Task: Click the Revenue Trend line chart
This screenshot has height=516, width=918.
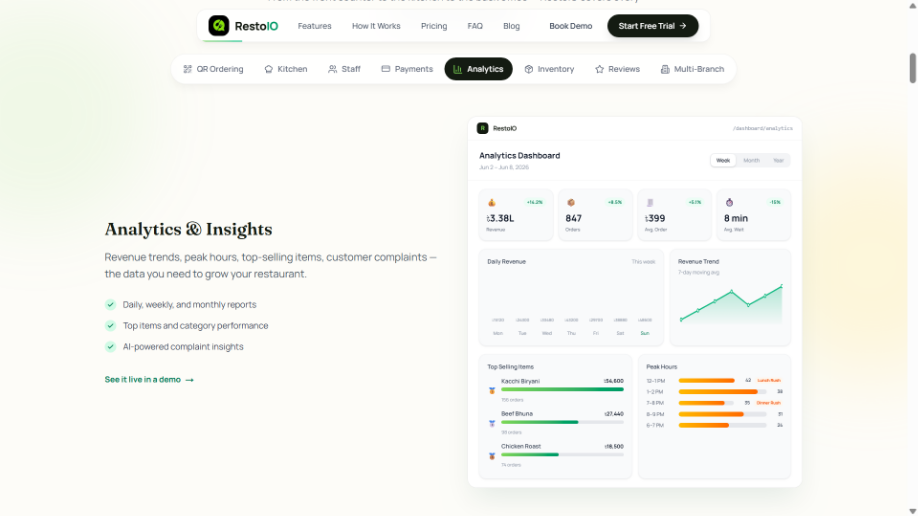Action: tap(731, 303)
